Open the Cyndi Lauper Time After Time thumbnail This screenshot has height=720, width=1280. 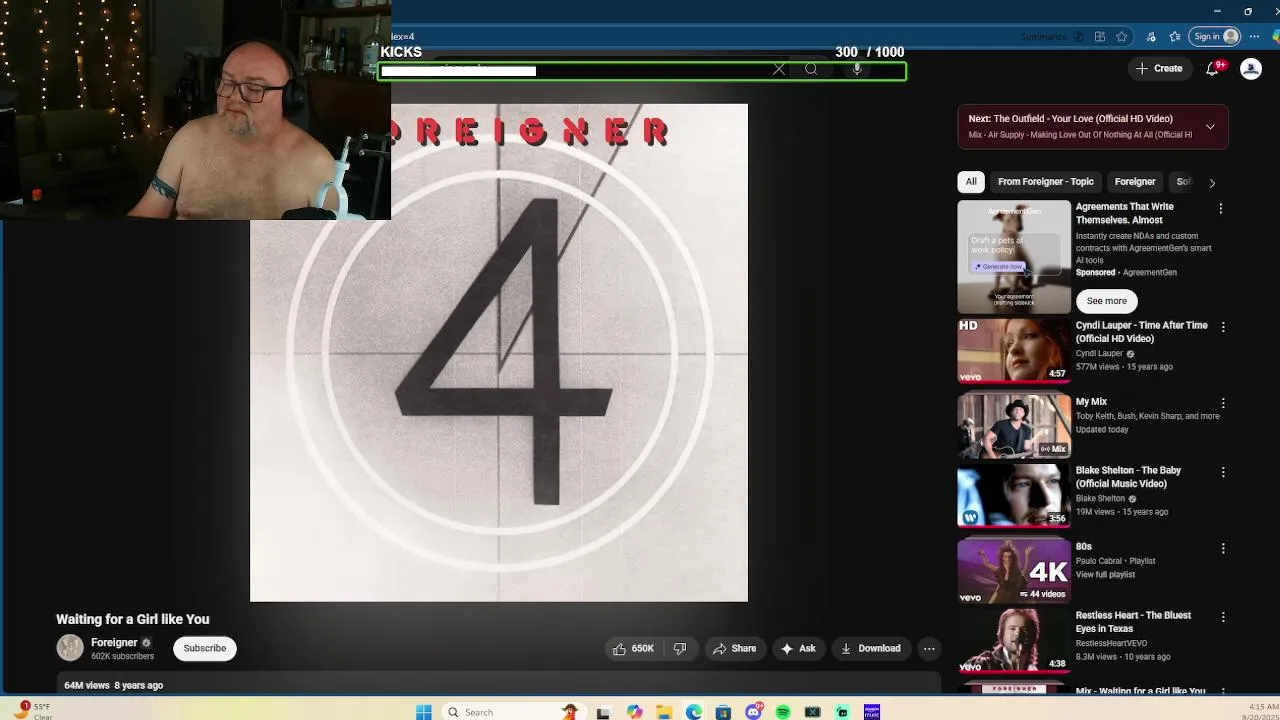tap(1014, 351)
